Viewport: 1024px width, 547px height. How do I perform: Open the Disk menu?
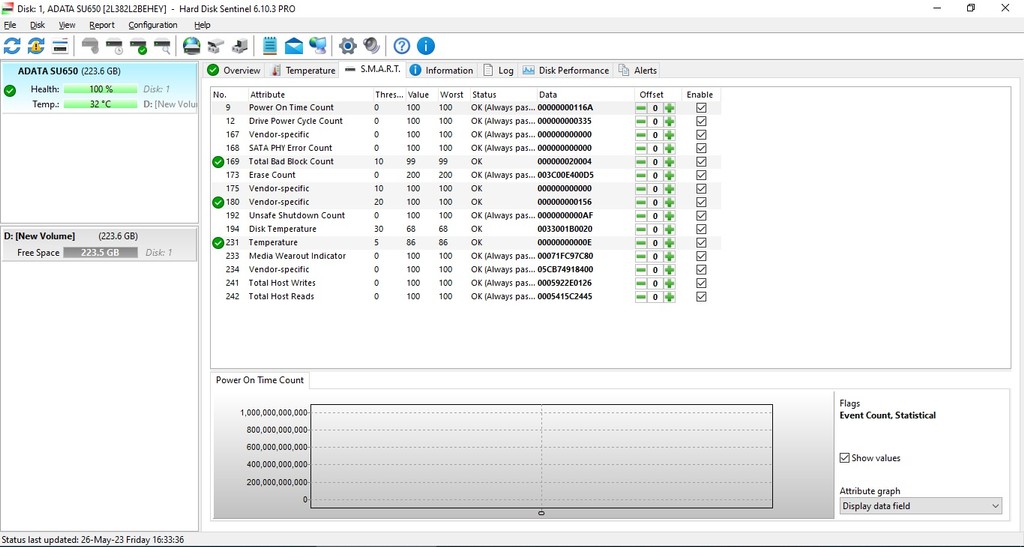tap(37, 25)
